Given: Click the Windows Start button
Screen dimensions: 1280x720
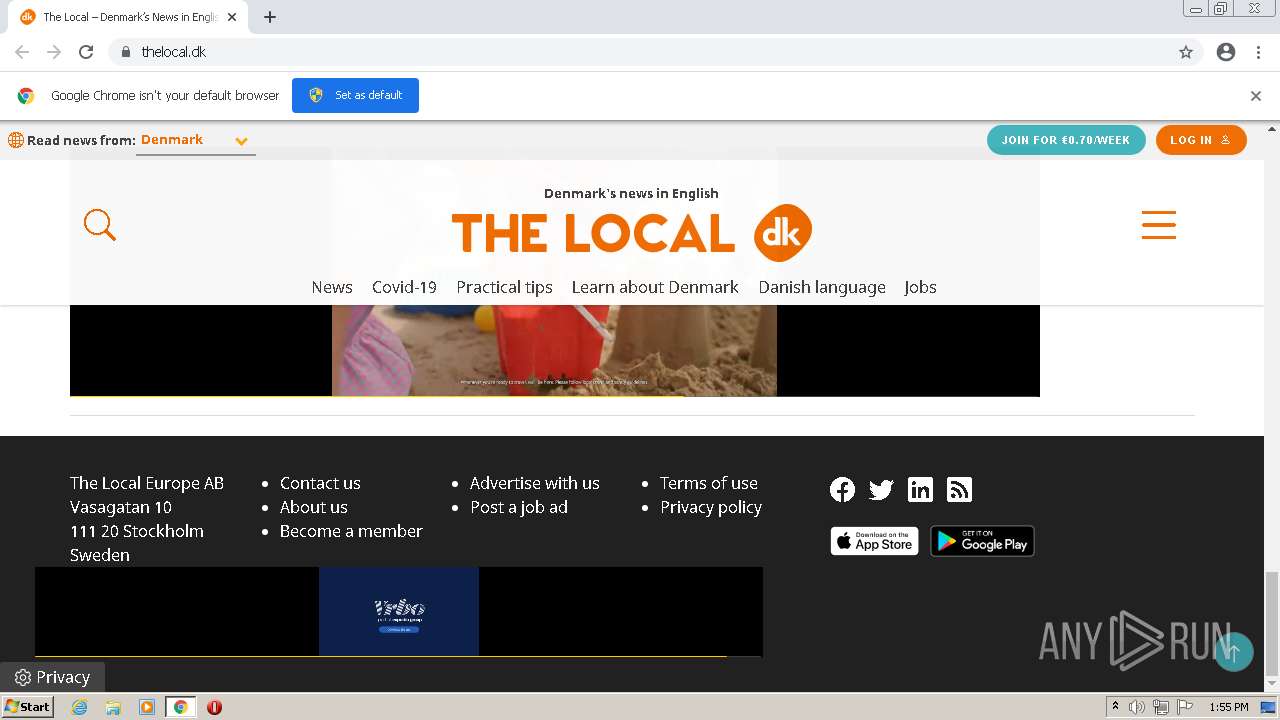Looking at the screenshot, I should click(x=27, y=707).
